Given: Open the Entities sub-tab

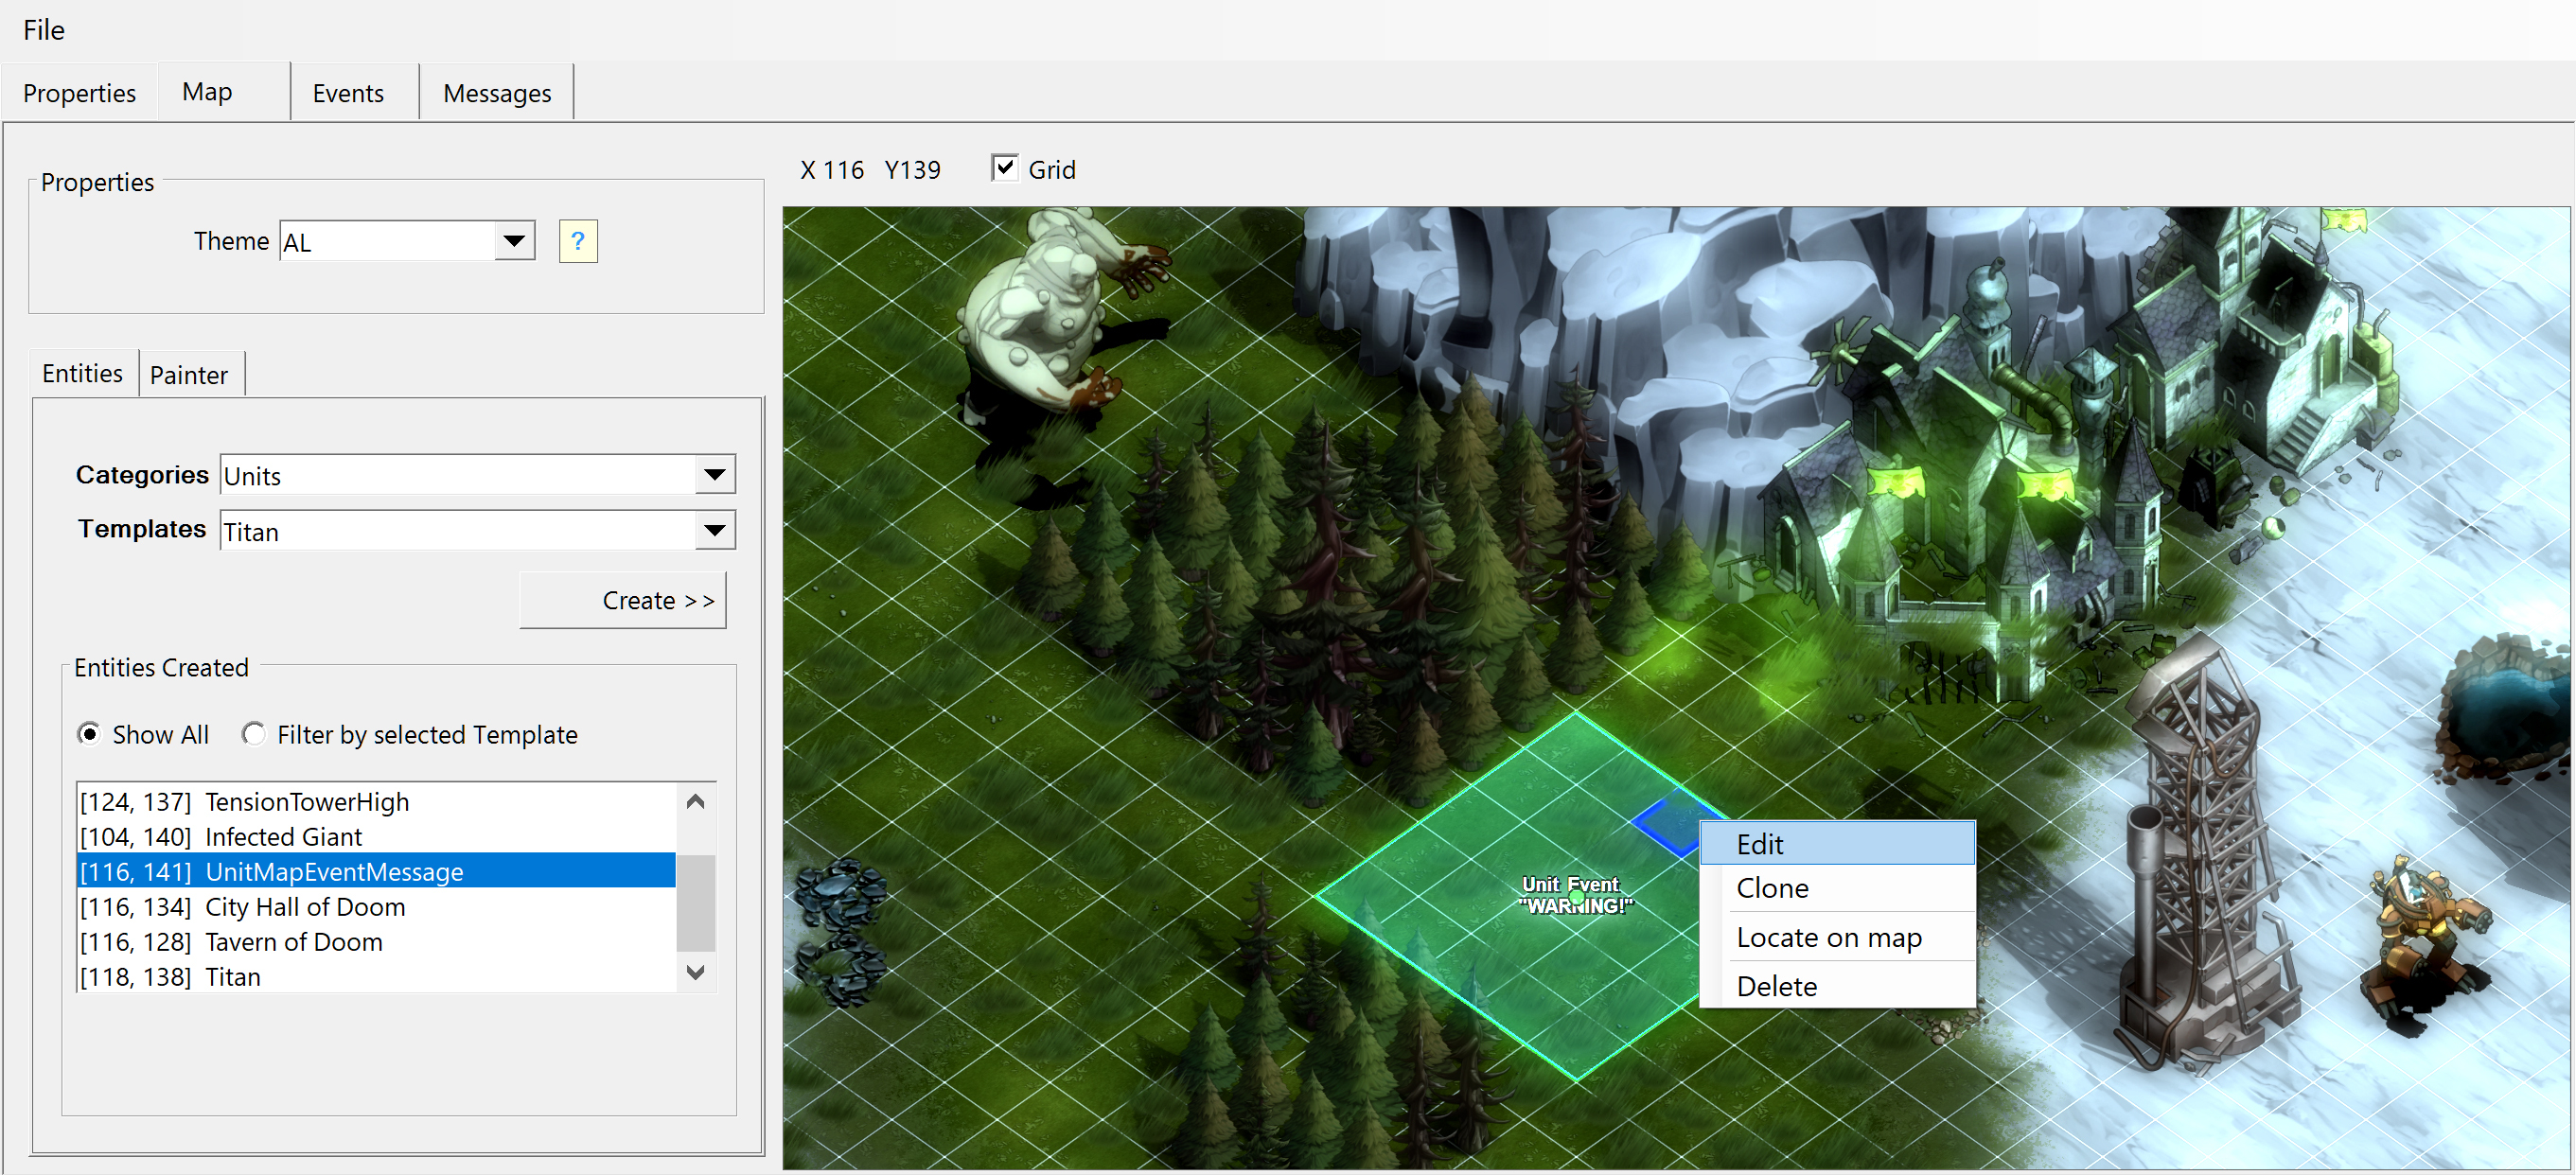Looking at the screenshot, I should [x=83, y=373].
